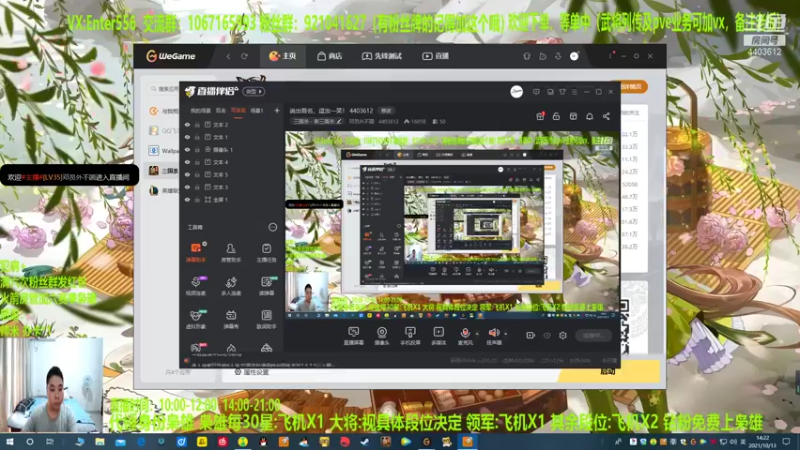800x450 pixels.
Task: Add a 直播屏幕 screen capture source
Action: 354,336
